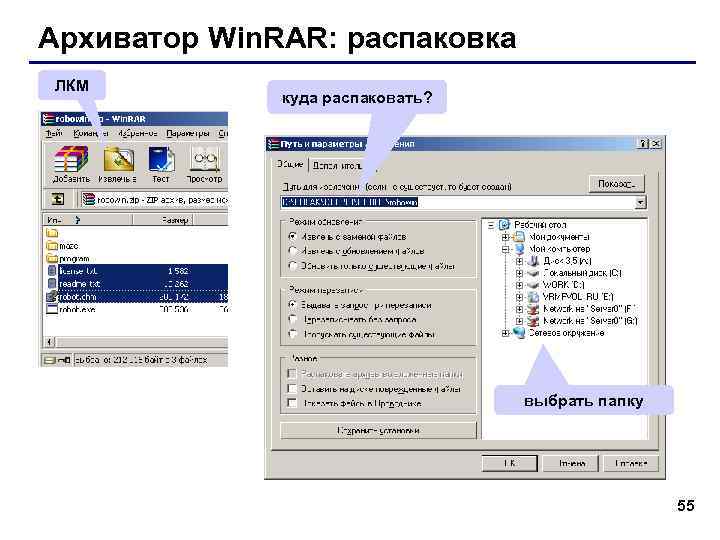Toggle first checkbox in Разное group
720x540 pixels.
tap(292, 374)
